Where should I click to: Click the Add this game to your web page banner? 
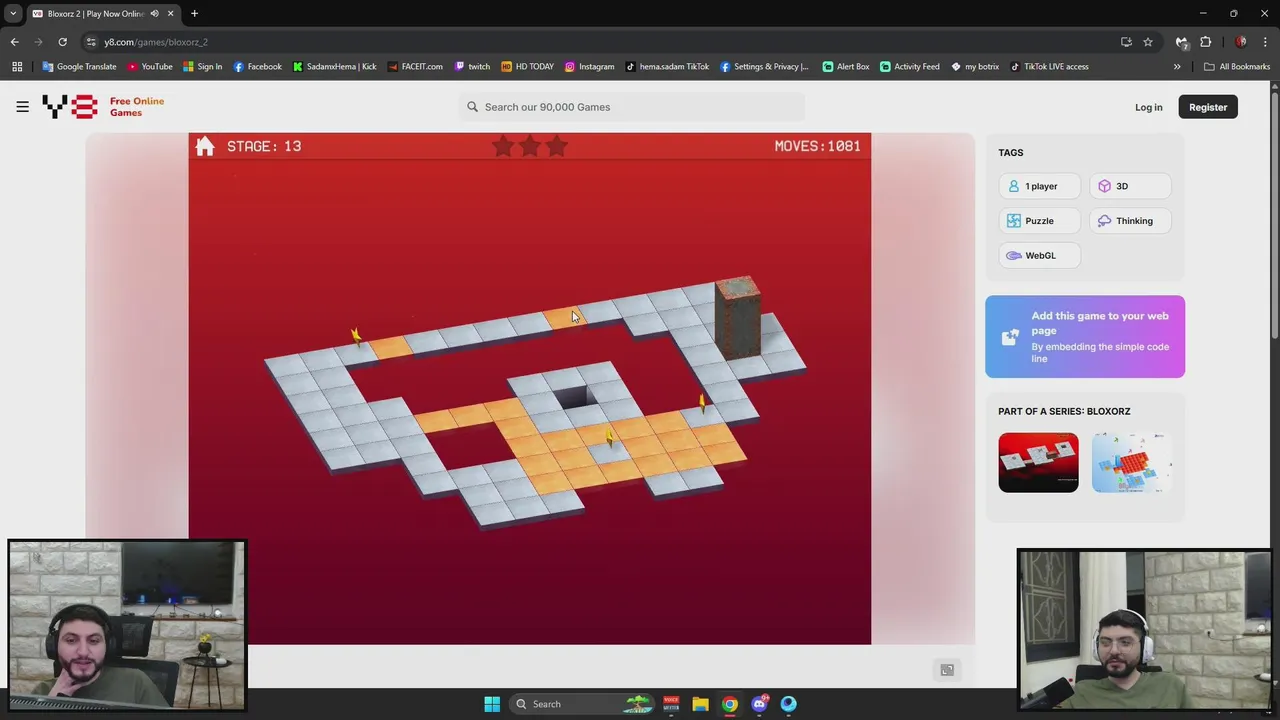(1085, 337)
